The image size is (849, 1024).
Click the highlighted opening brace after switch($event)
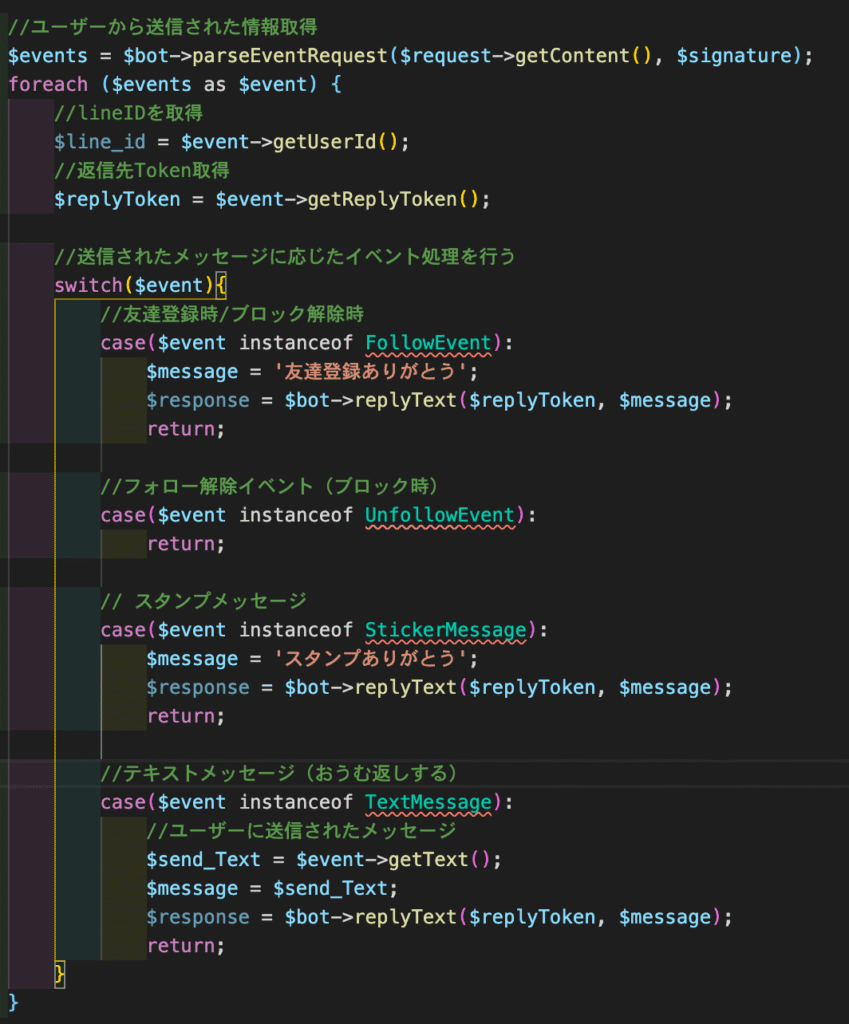click(x=221, y=286)
